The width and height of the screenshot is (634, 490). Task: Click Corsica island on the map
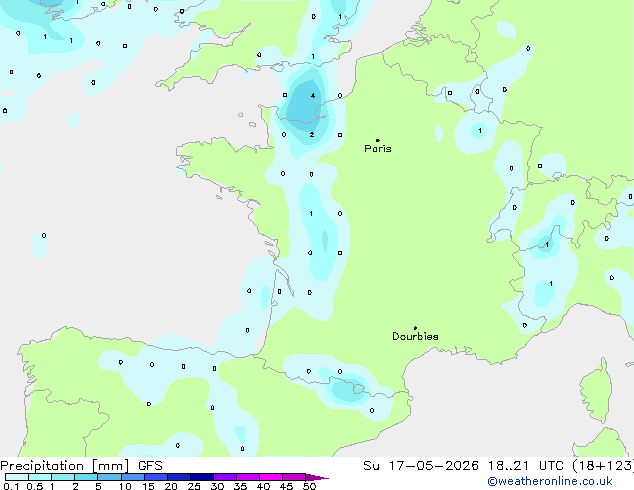click(596, 390)
